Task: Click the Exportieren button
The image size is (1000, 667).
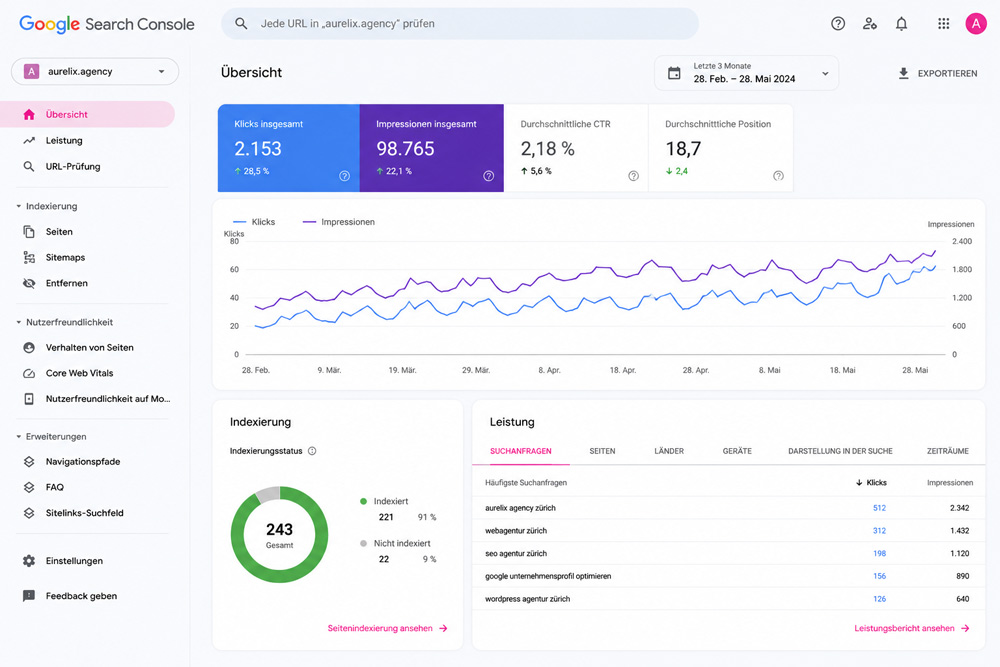Action: (x=938, y=73)
